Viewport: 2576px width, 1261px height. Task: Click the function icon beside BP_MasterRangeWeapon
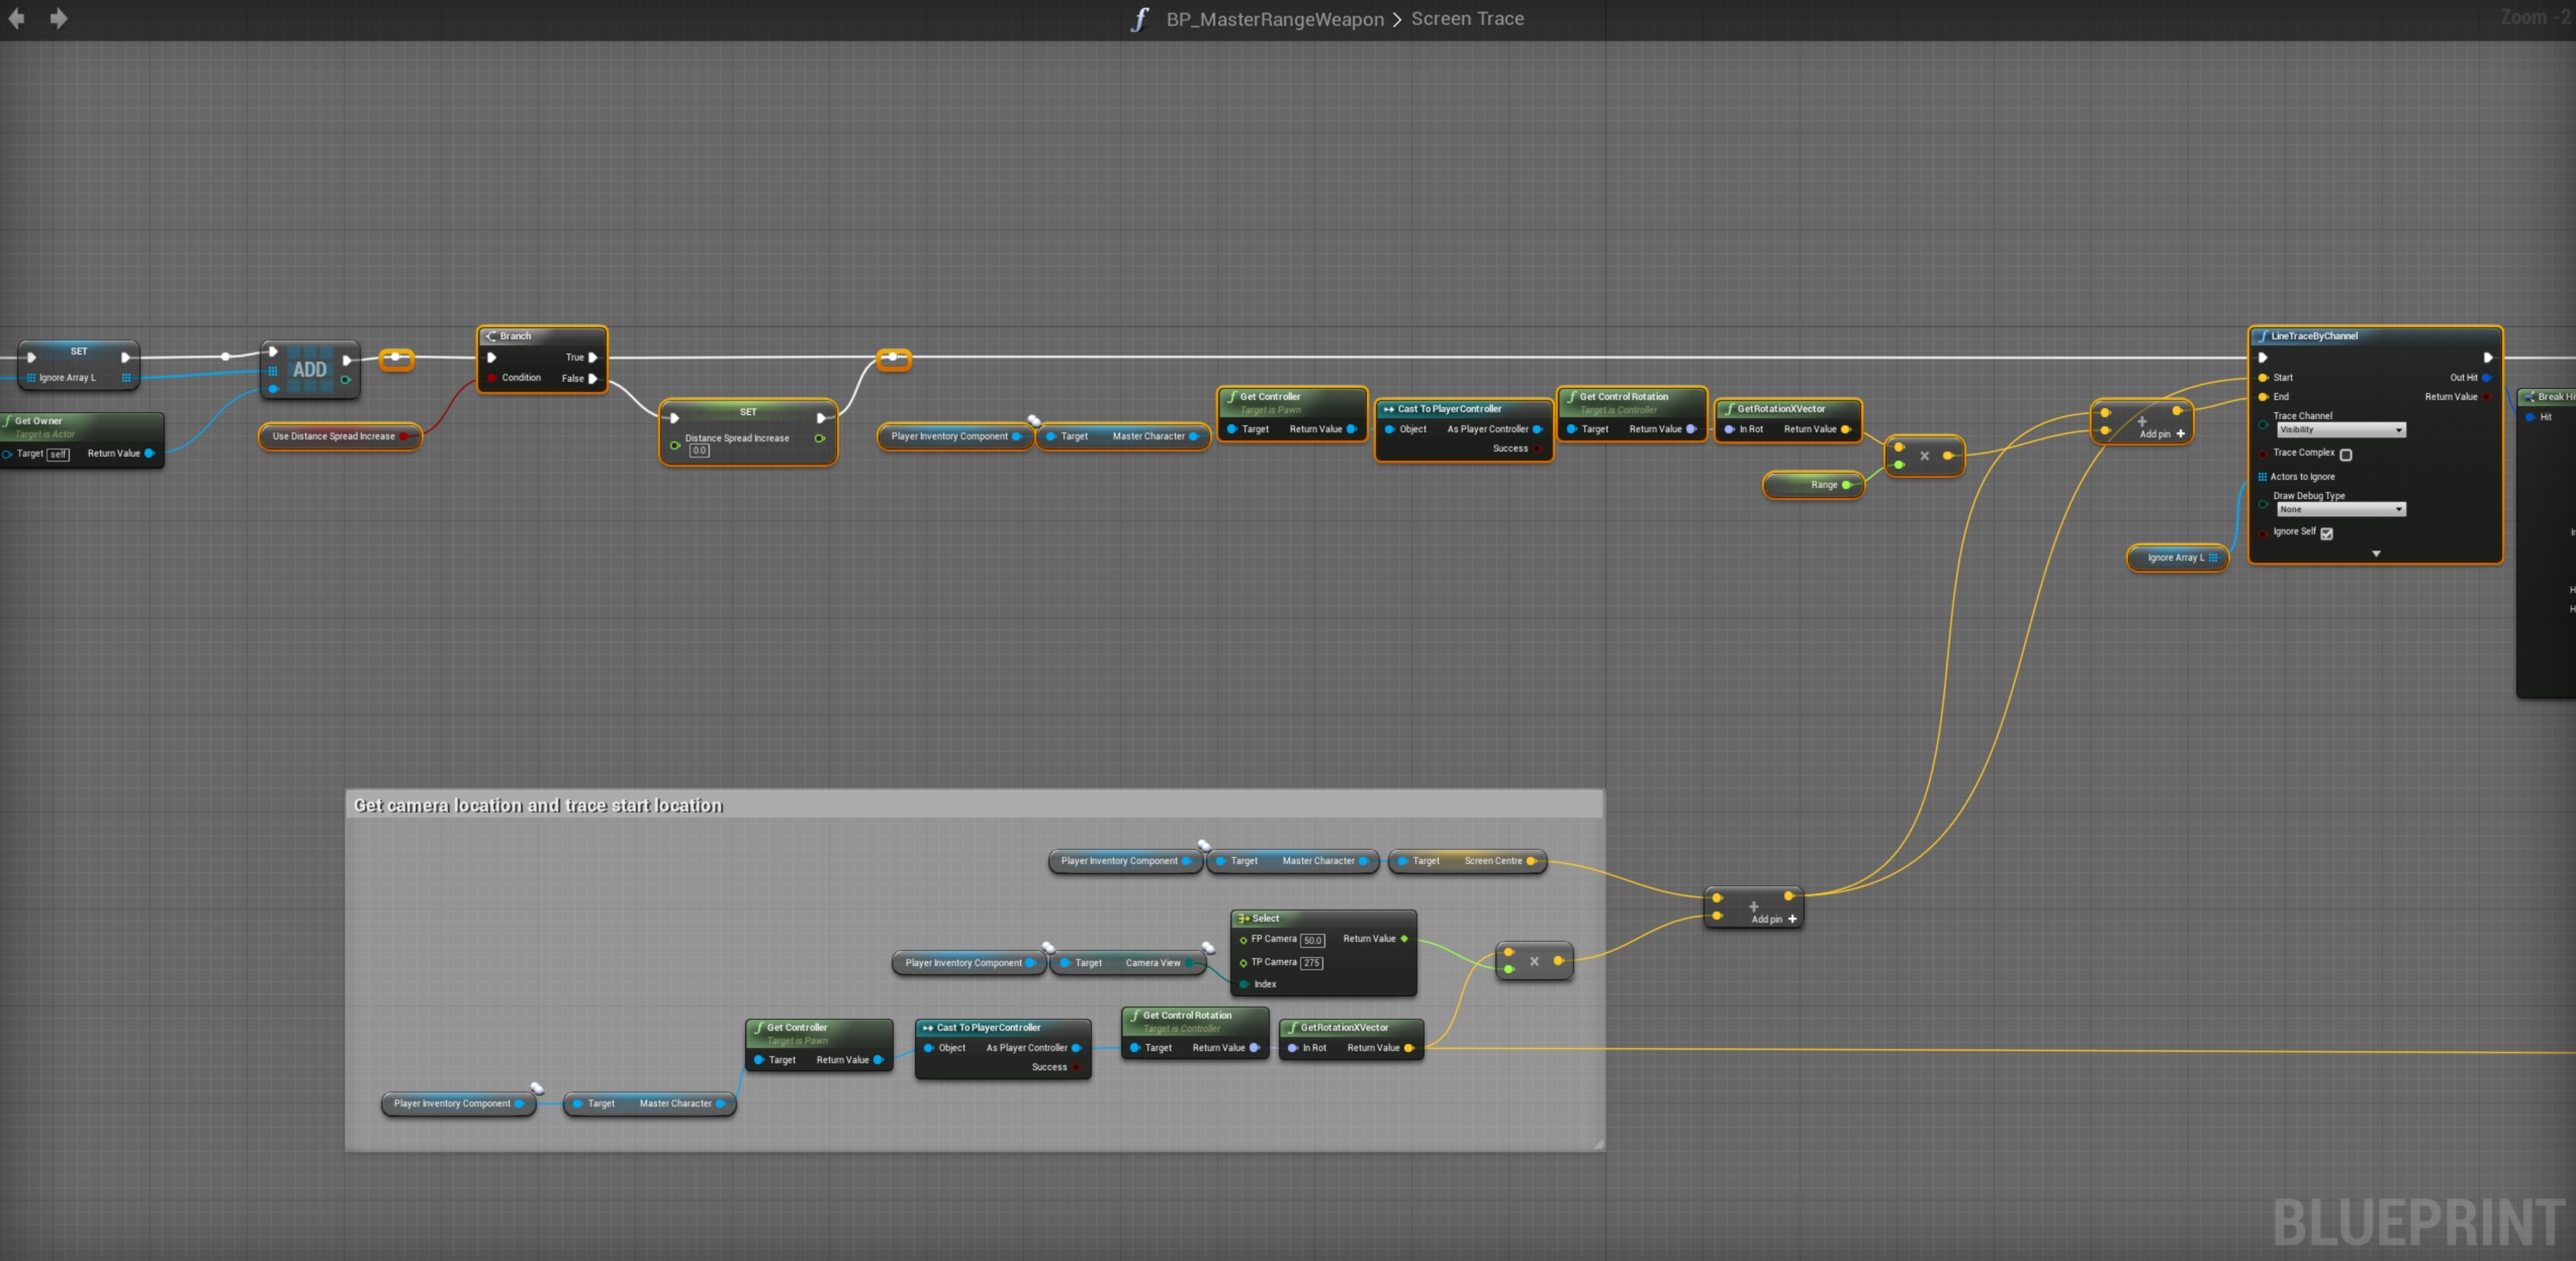tap(1139, 19)
